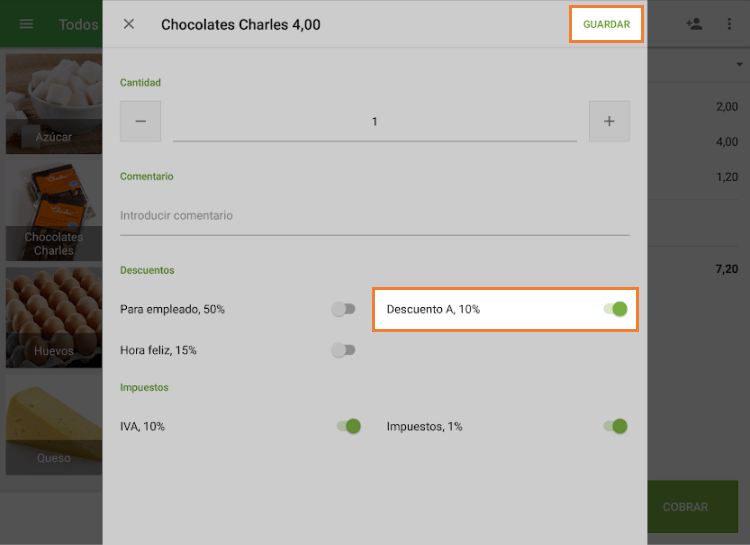Save changes with GUARDAR
750x545 pixels.
point(606,24)
